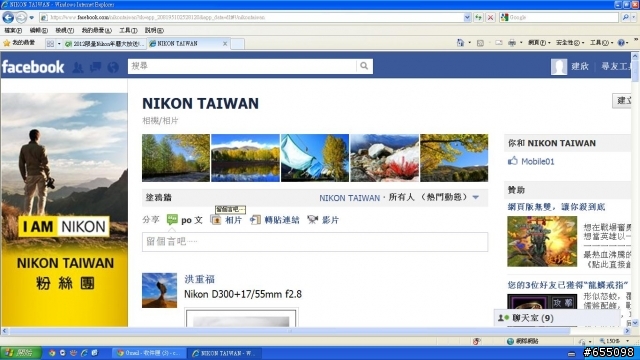Open the 網頁(P) command bar dropdown
Screen dimensions: 640x360
[x=539, y=42]
